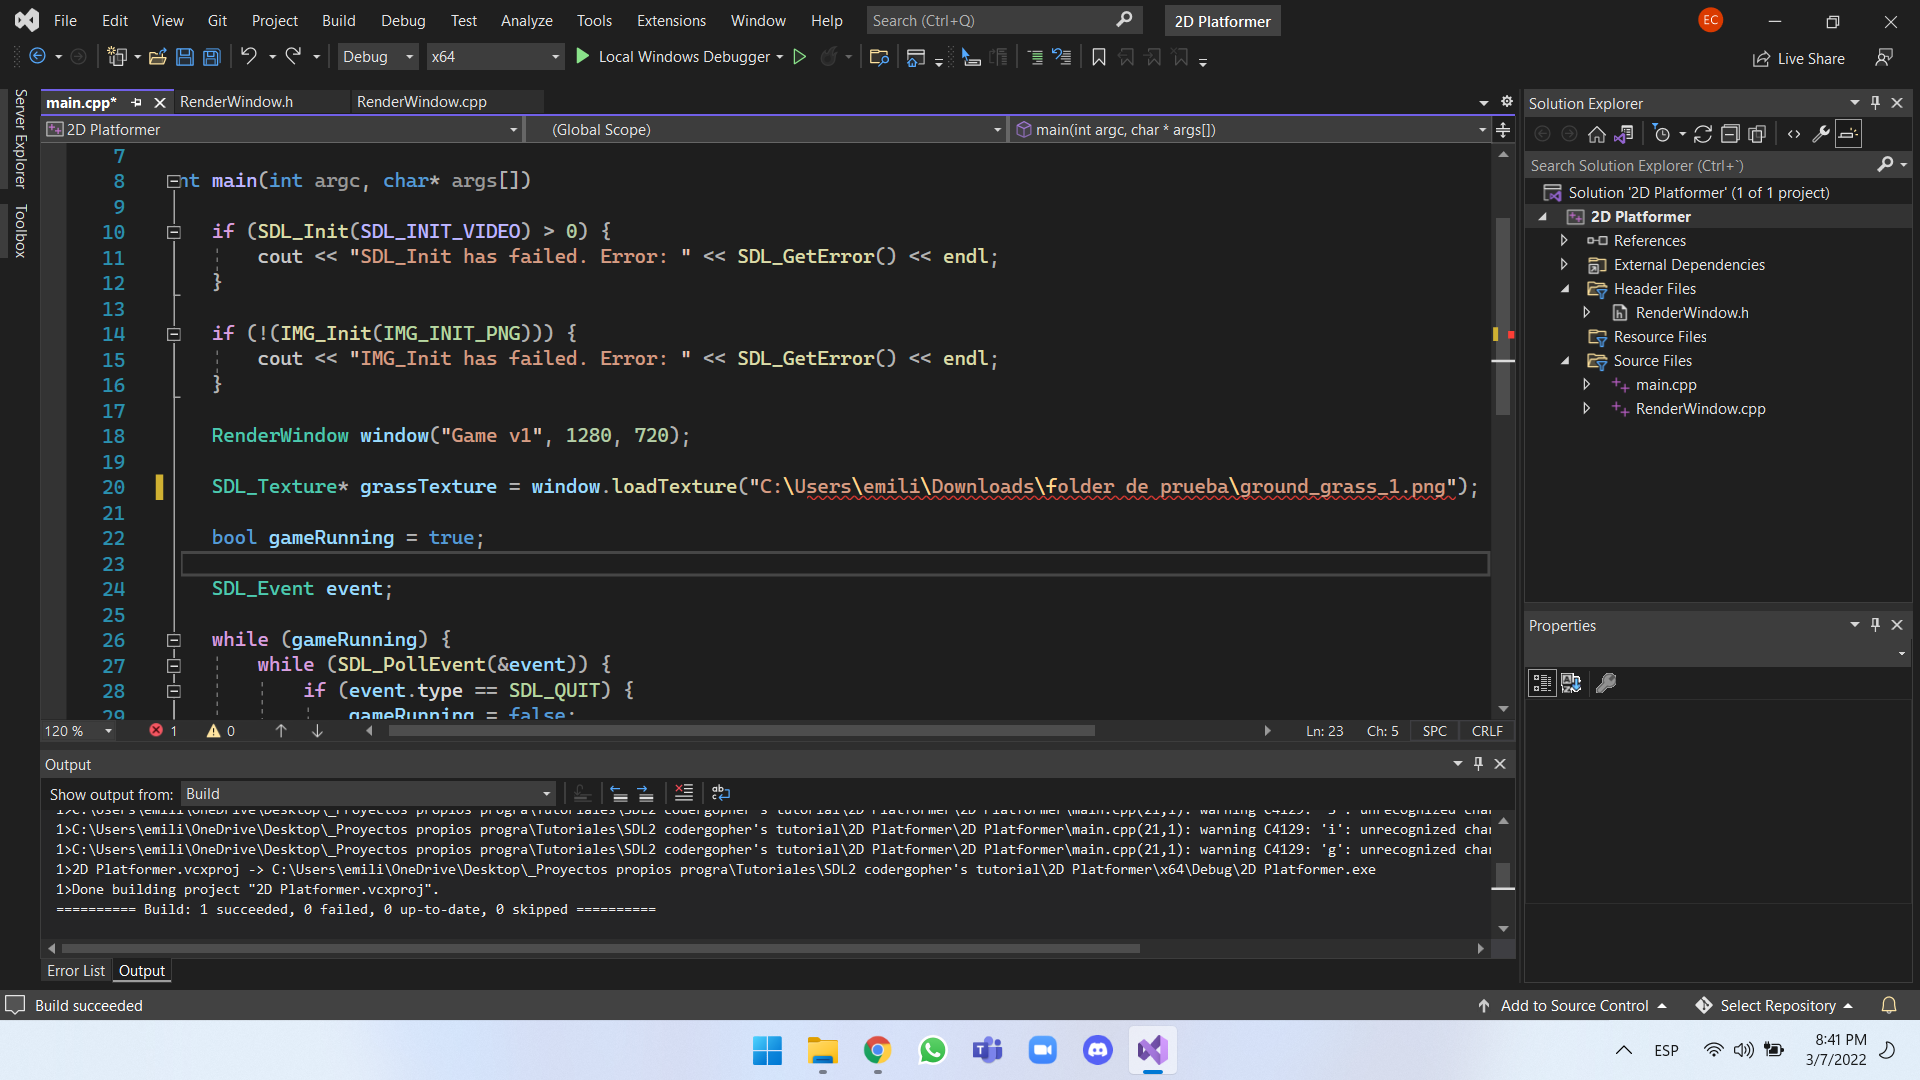Toggle a bookmark on the current line
This screenshot has height=1080, width=1920.
1099,57
